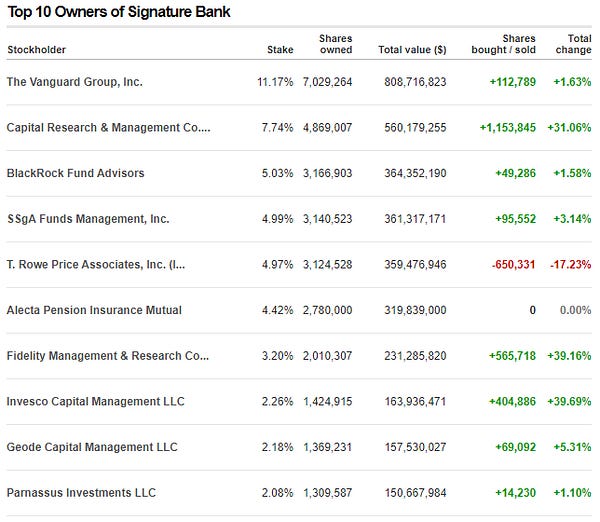Image resolution: width=600 pixels, height=522 pixels.
Task: Click the green +404,886 shares bought
Action: coord(512,401)
